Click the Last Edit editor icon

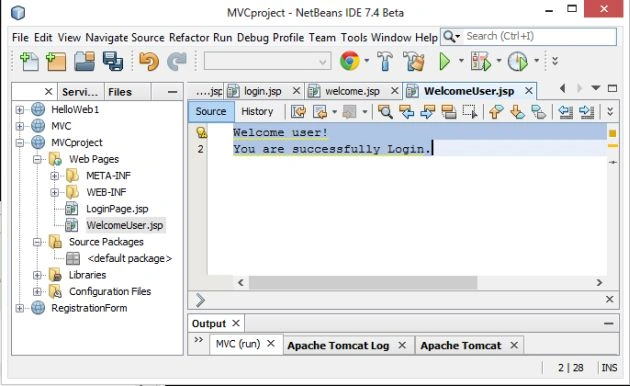(298, 112)
